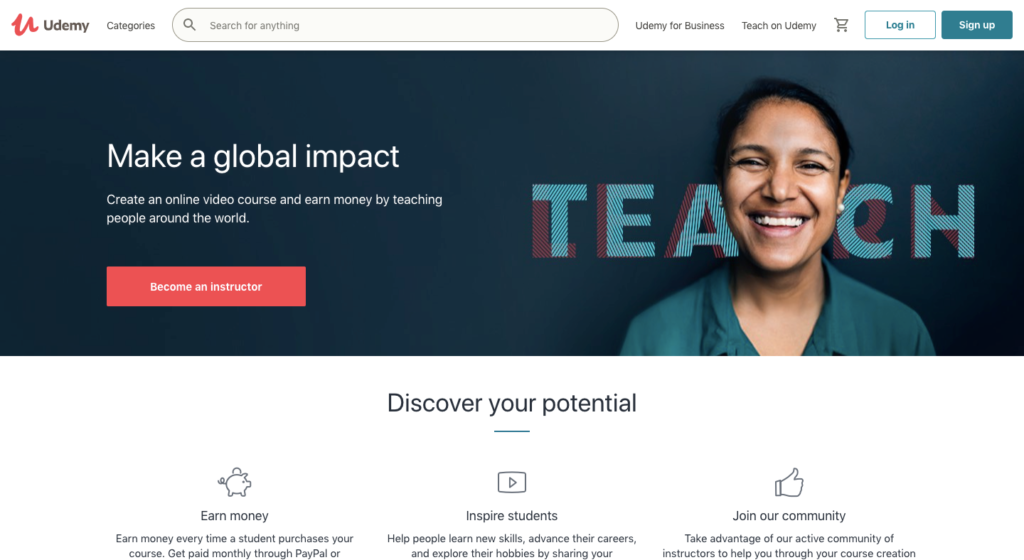Click the video play Inspire students icon
1024x560 pixels.
click(x=512, y=482)
